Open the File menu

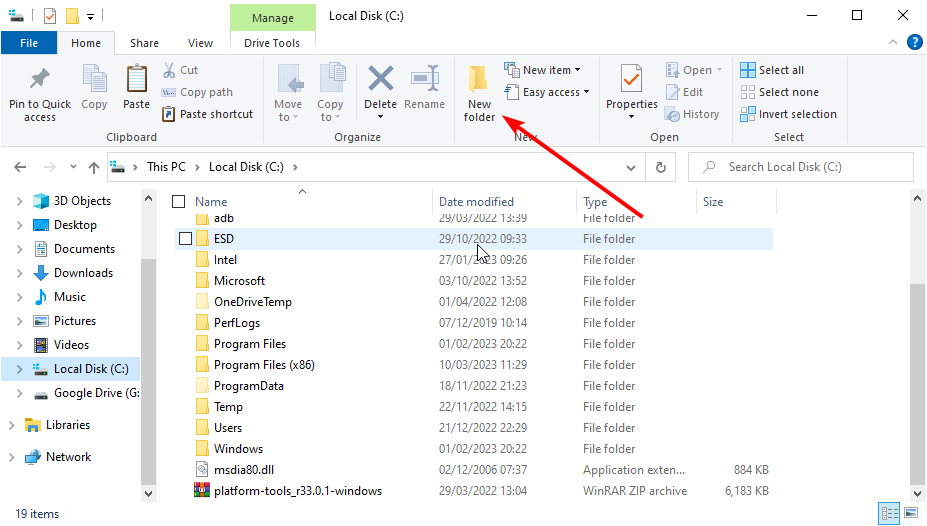tap(29, 43)
